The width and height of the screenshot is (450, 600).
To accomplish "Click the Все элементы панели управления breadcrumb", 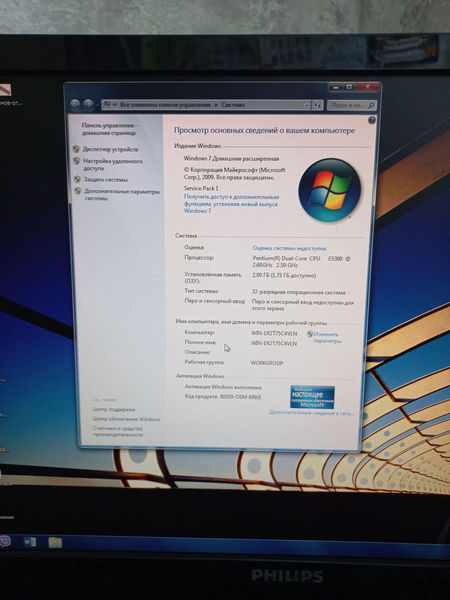I will tap(165, 104).
